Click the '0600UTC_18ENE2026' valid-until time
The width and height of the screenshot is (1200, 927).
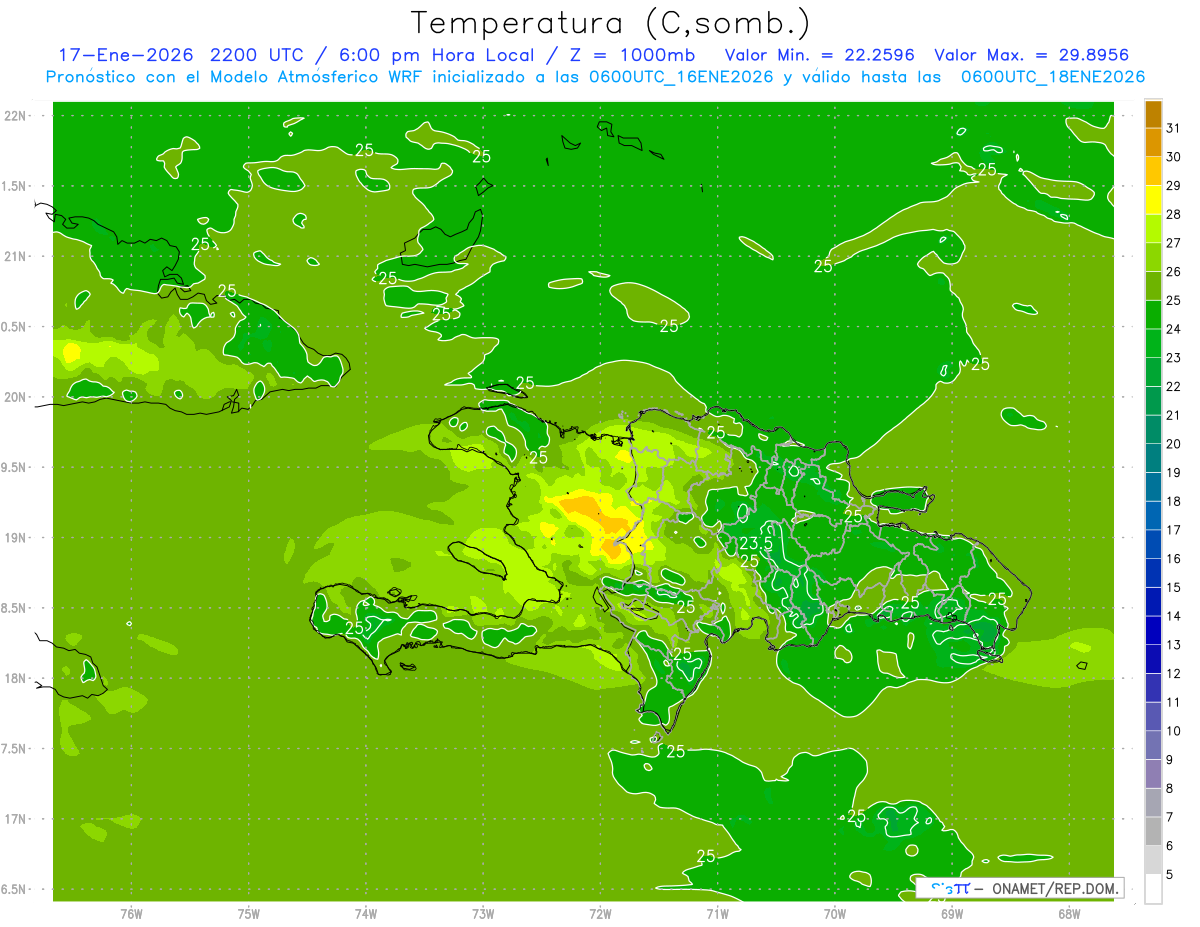1053,77
